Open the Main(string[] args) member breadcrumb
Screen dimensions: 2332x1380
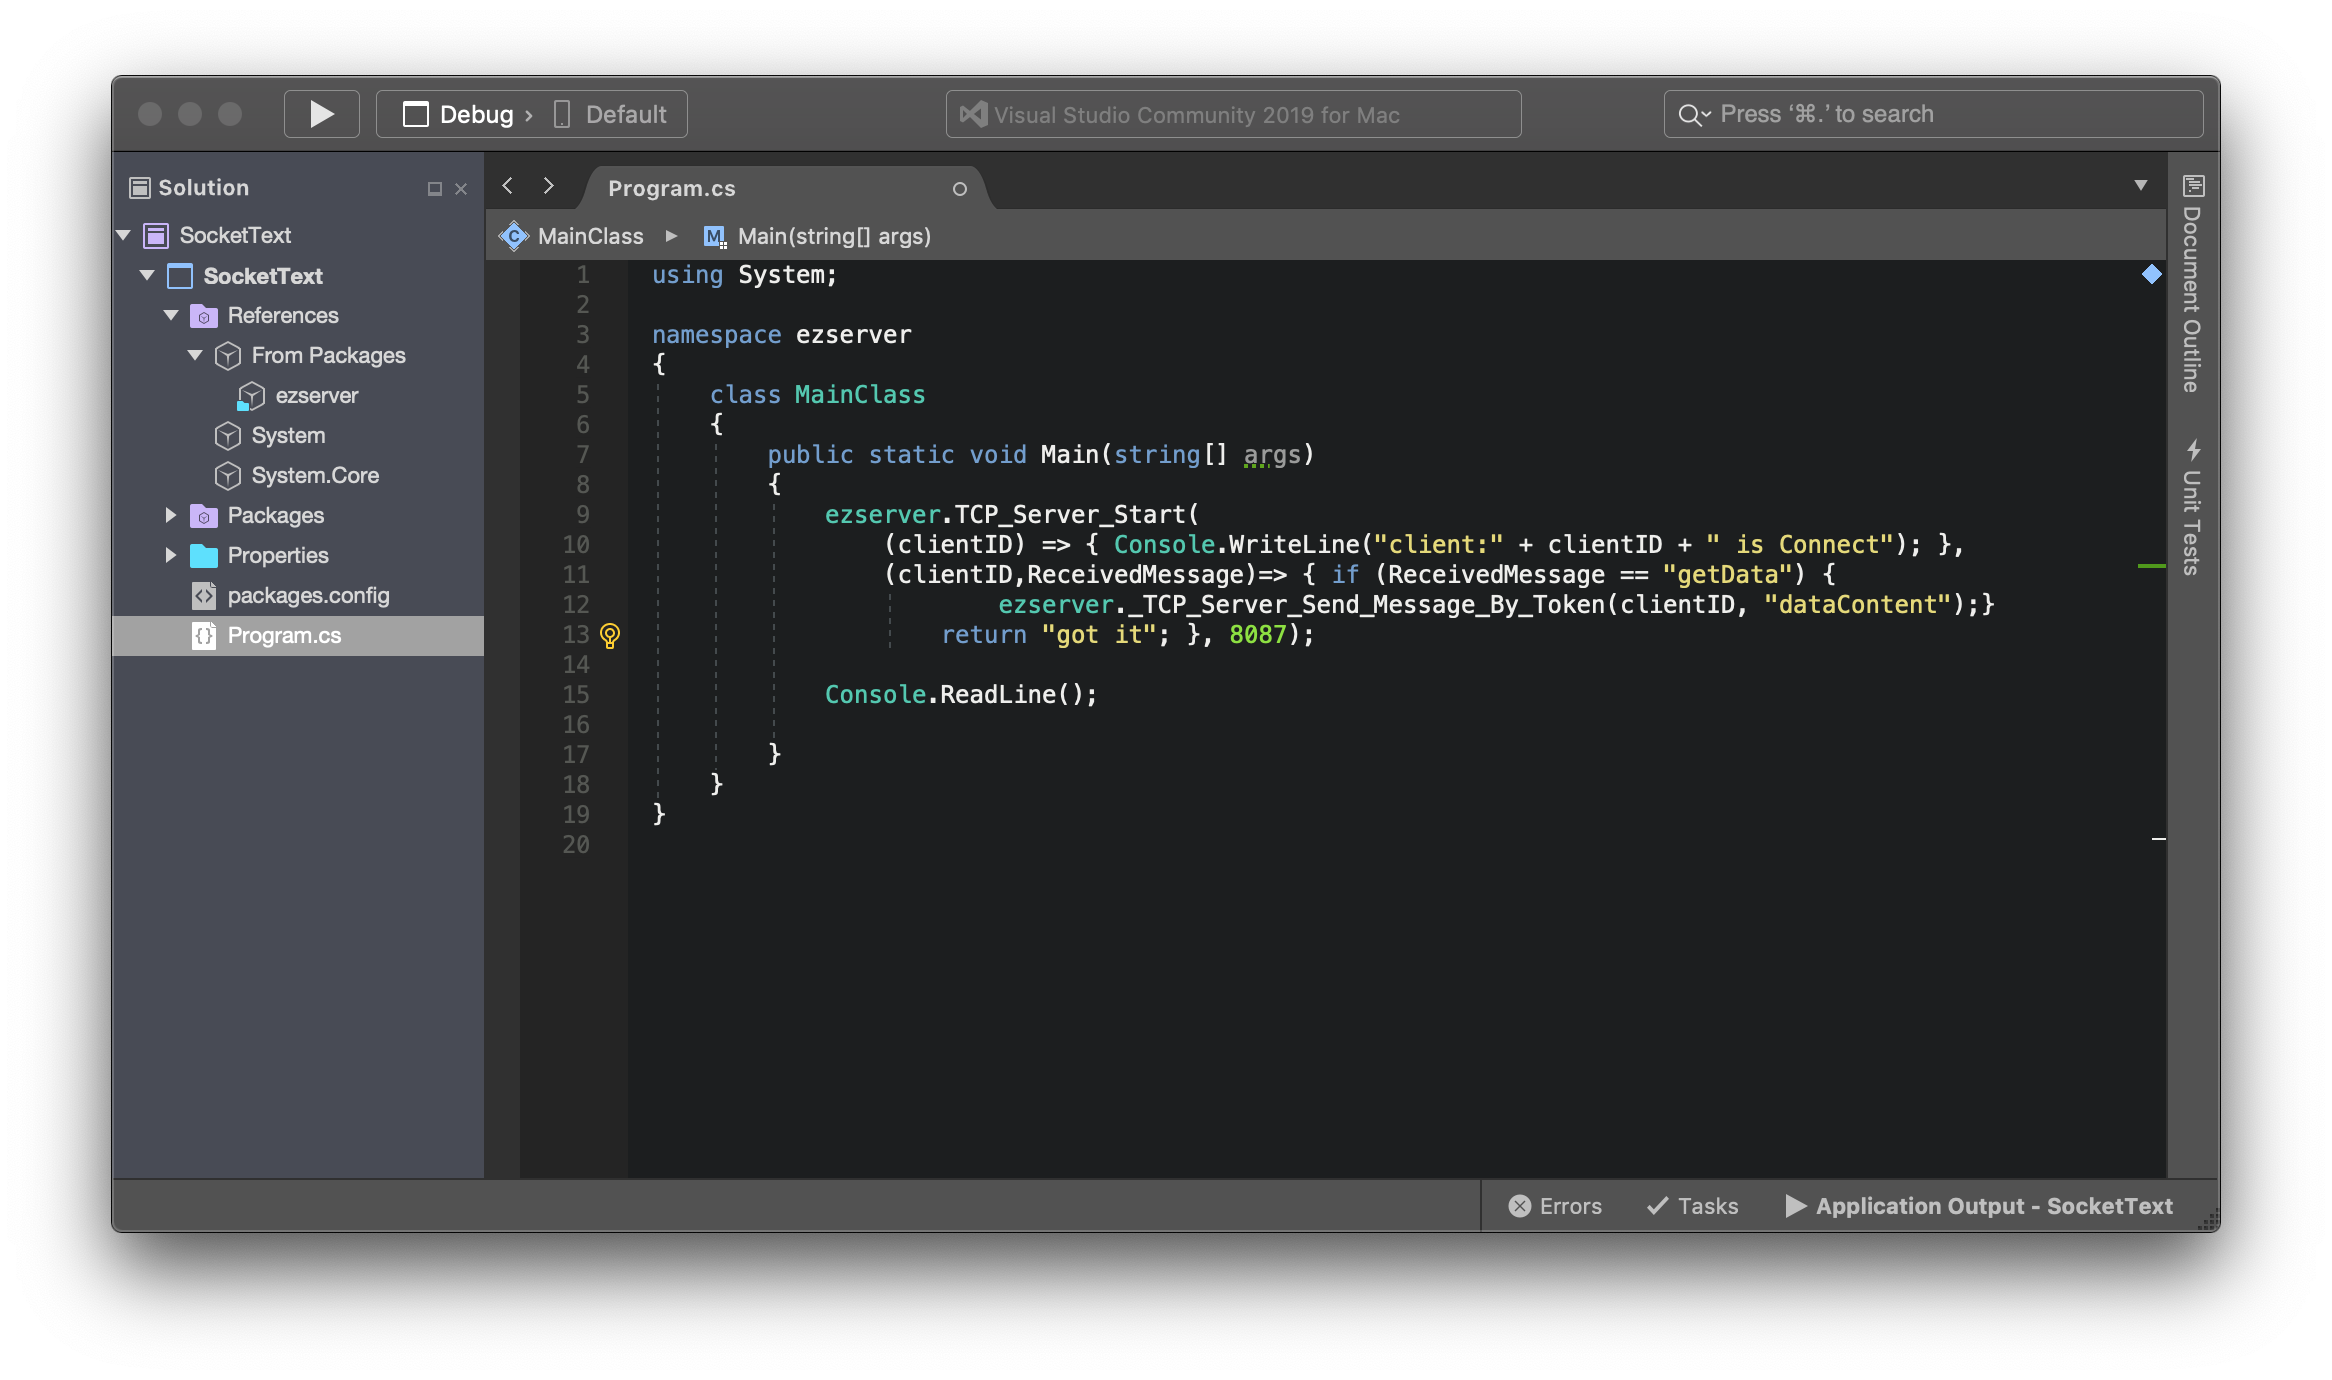(x=834, y=236)
